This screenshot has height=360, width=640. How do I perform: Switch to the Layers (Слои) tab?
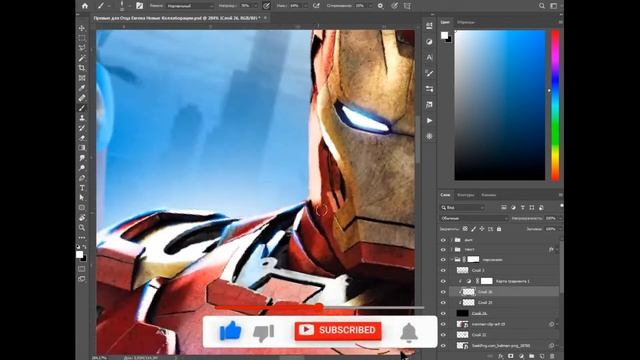pyautogui.click(x=445, y=195)
